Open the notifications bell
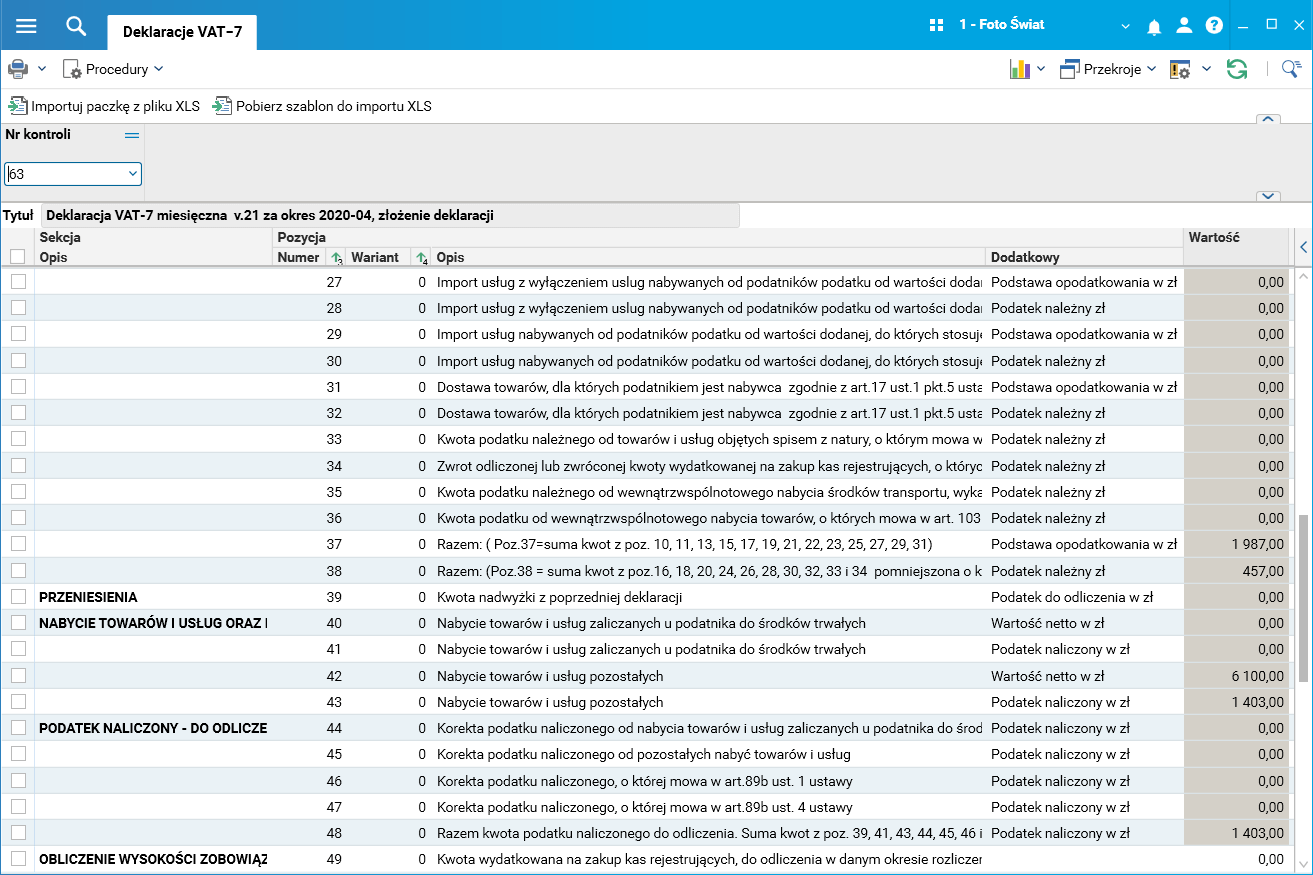The height and width of the screenshot is (875, 1313). click(1154, 26)
